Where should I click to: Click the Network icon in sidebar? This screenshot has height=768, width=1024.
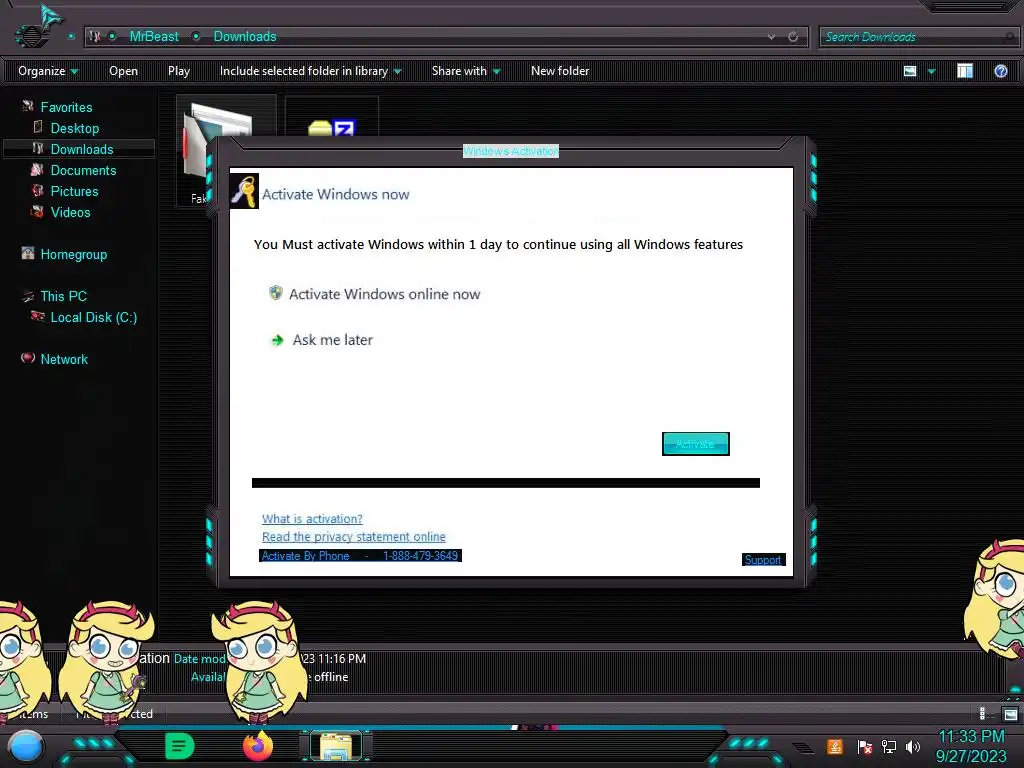click(27, 358)
